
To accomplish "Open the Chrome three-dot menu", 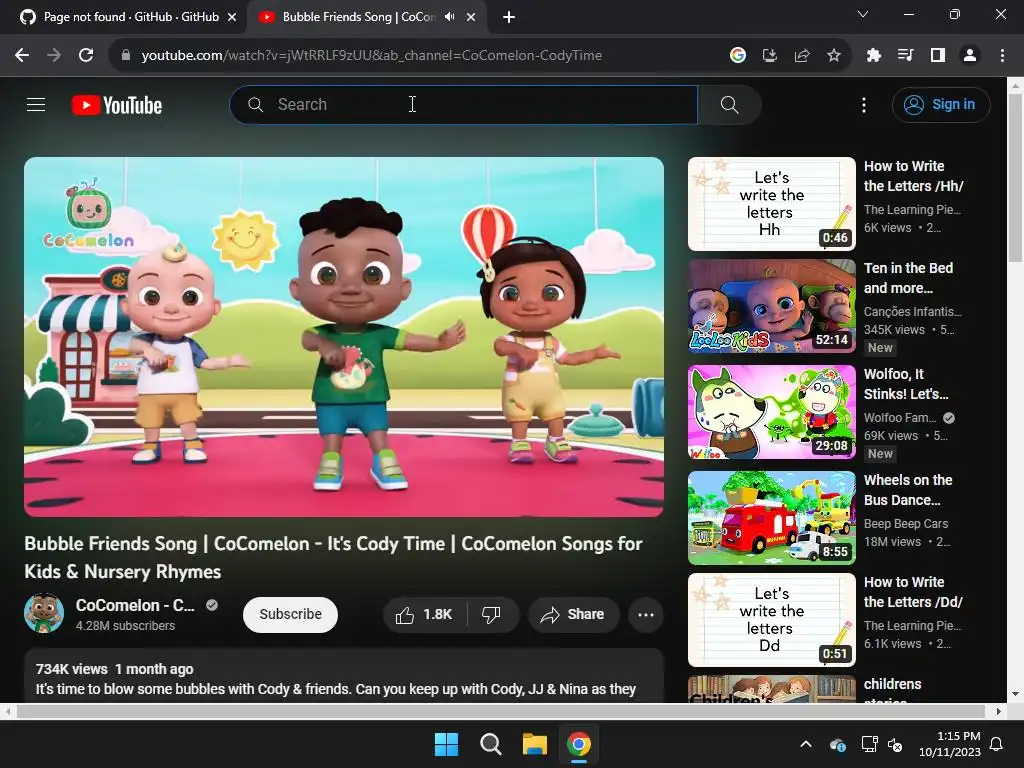I will 1002,56.
